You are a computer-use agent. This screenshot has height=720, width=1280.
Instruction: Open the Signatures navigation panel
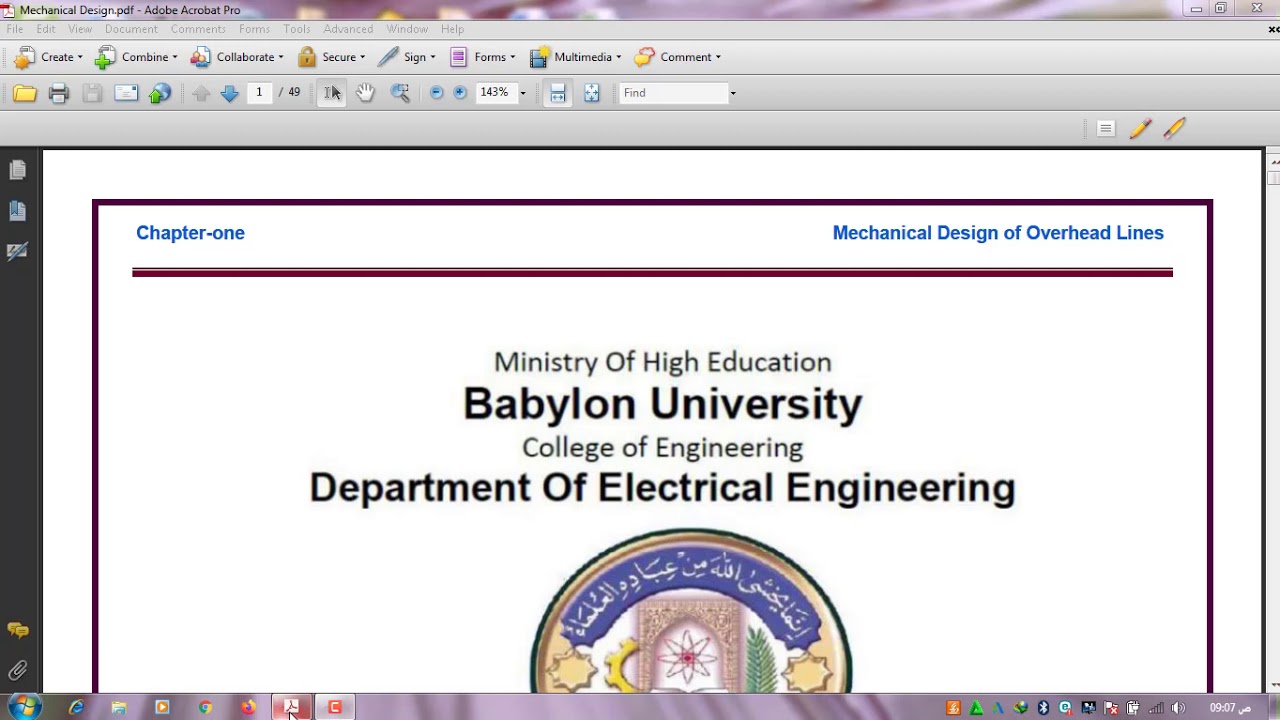[17, 251]
